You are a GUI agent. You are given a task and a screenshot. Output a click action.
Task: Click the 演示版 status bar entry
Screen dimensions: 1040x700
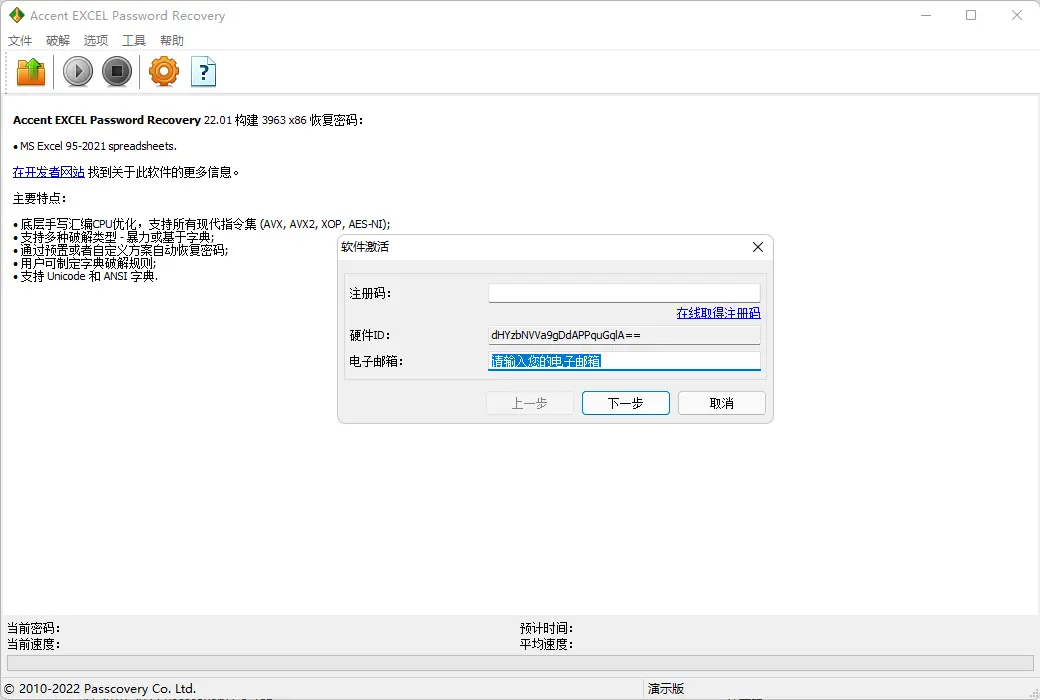(x=666, y=689)
